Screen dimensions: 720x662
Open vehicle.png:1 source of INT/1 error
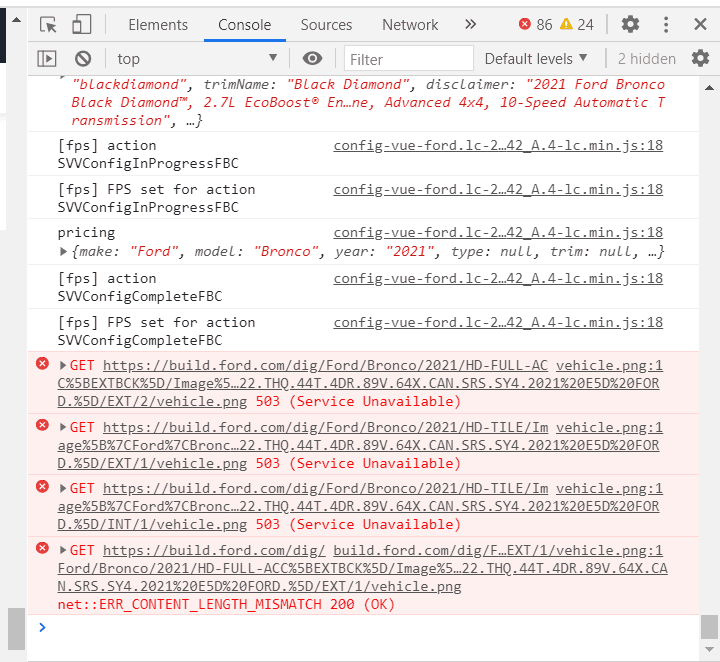(609, 488)
